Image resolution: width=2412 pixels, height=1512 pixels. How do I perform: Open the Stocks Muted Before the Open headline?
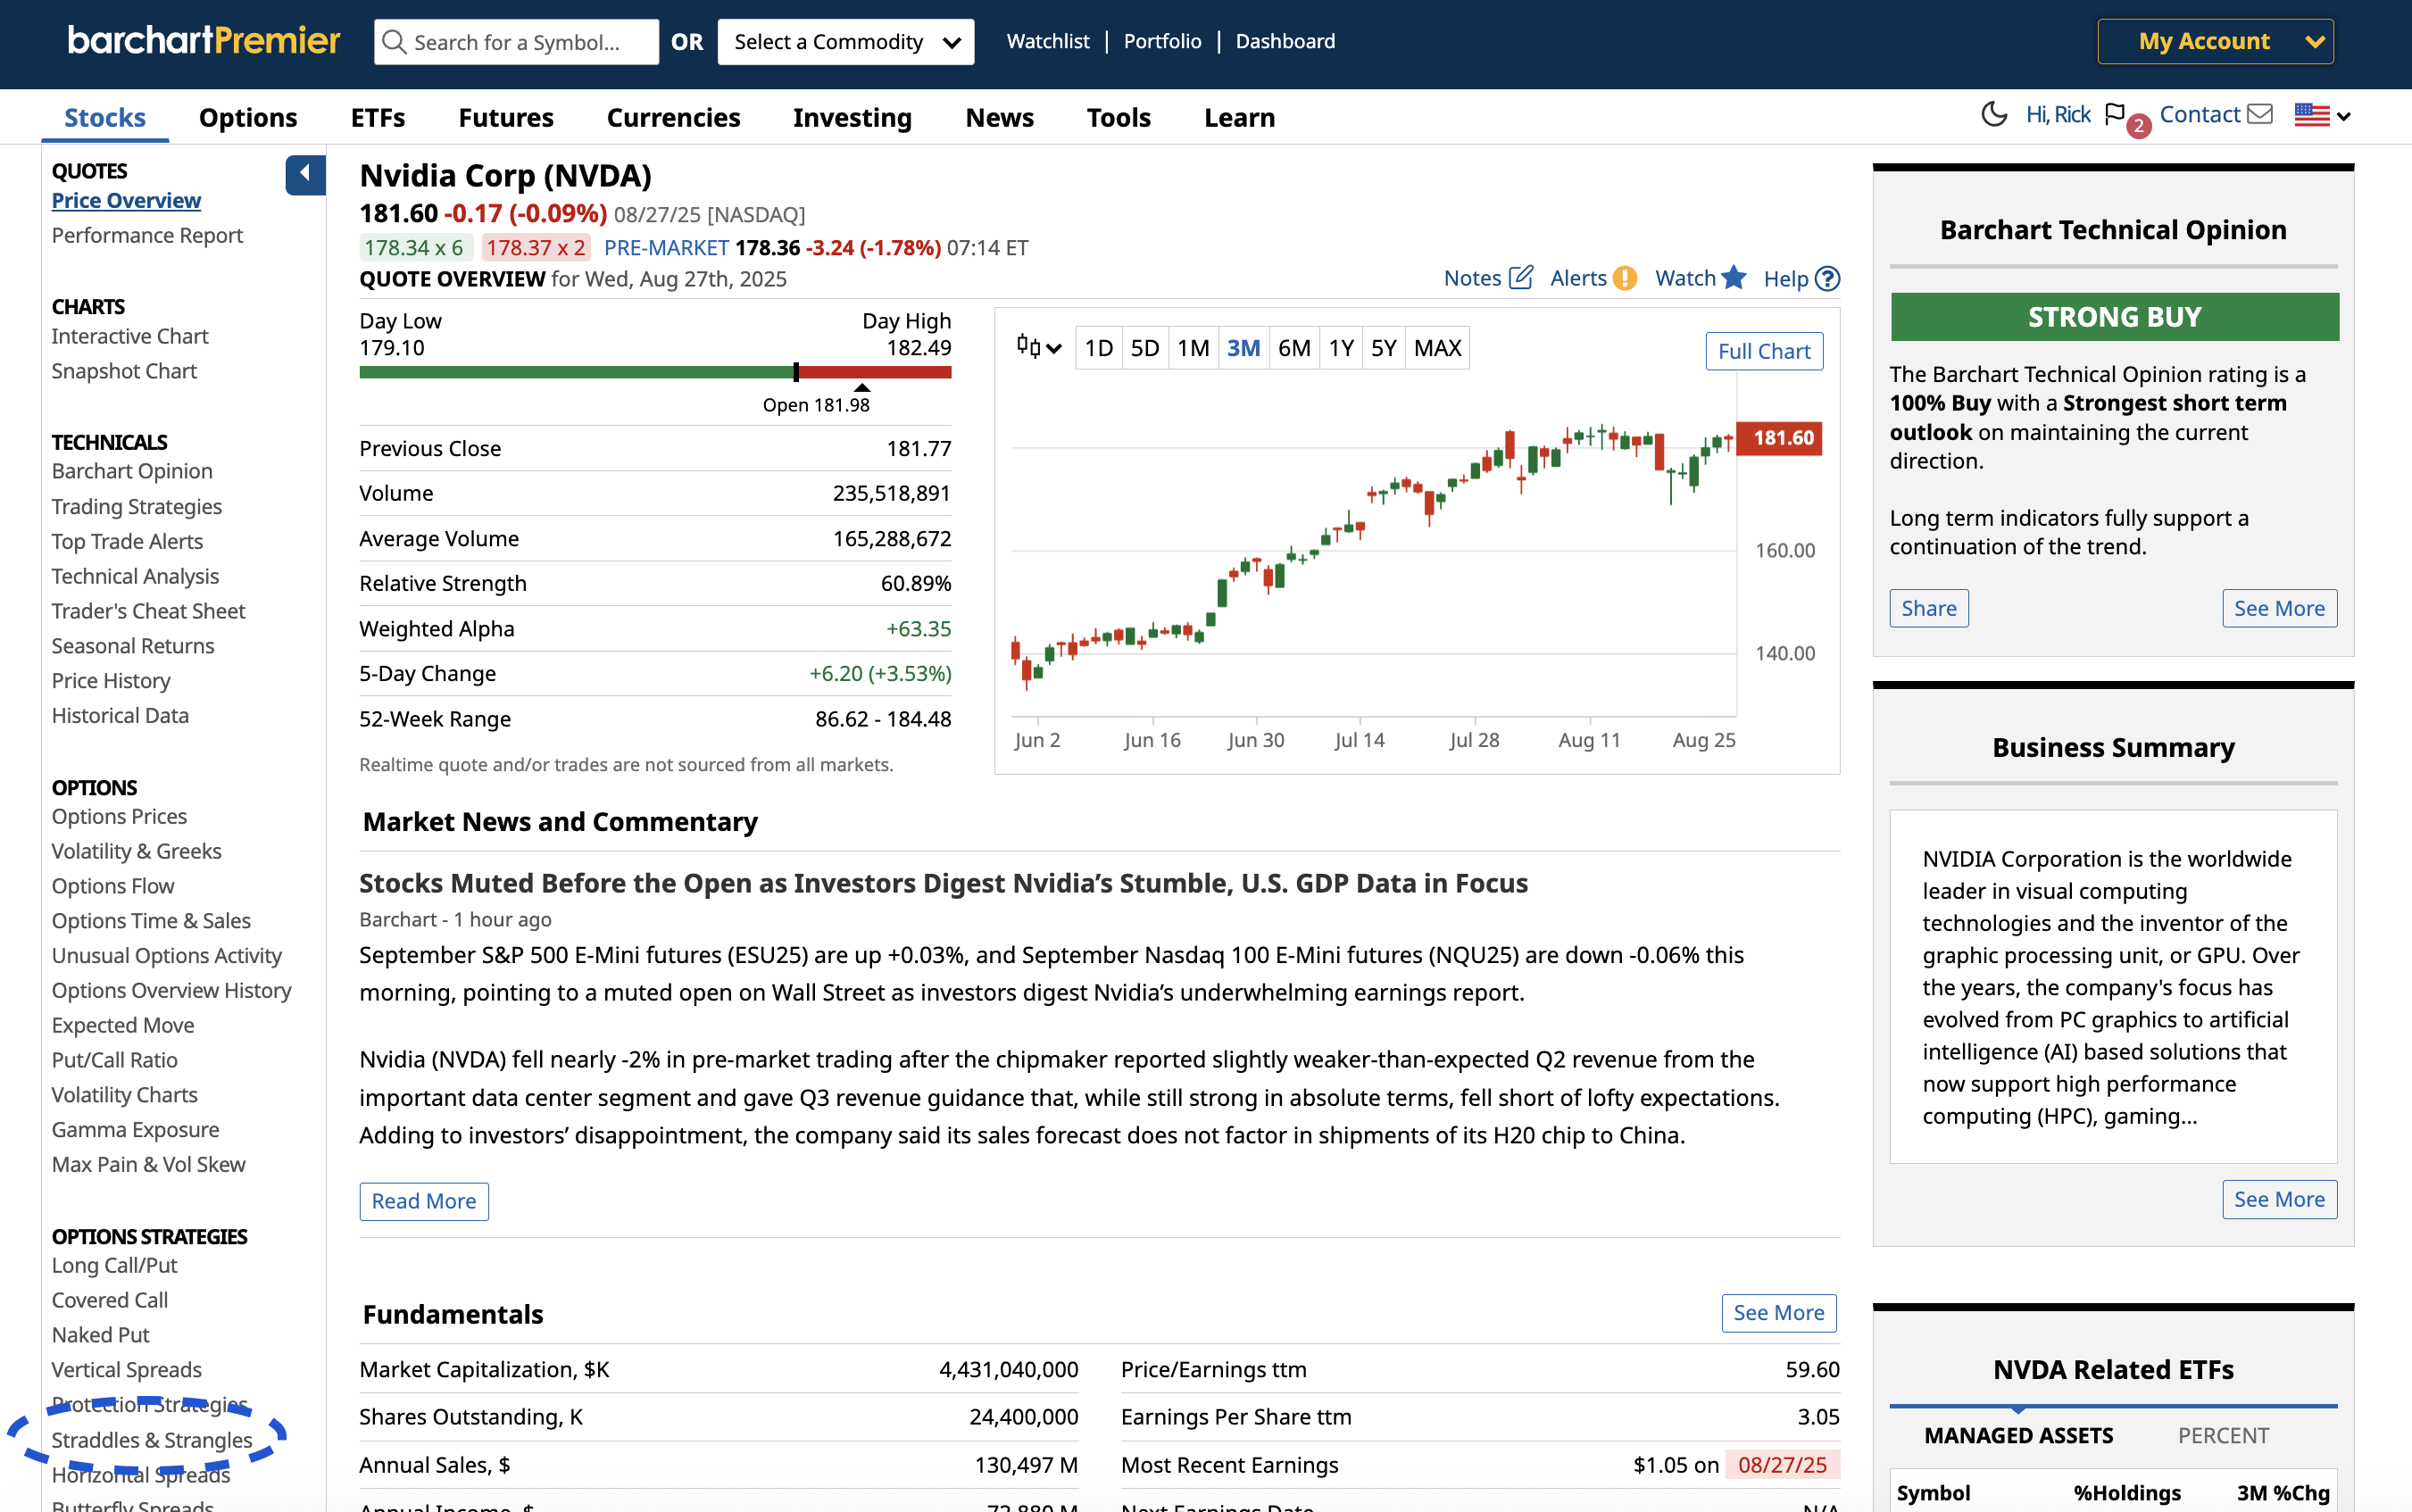[943, 883]
